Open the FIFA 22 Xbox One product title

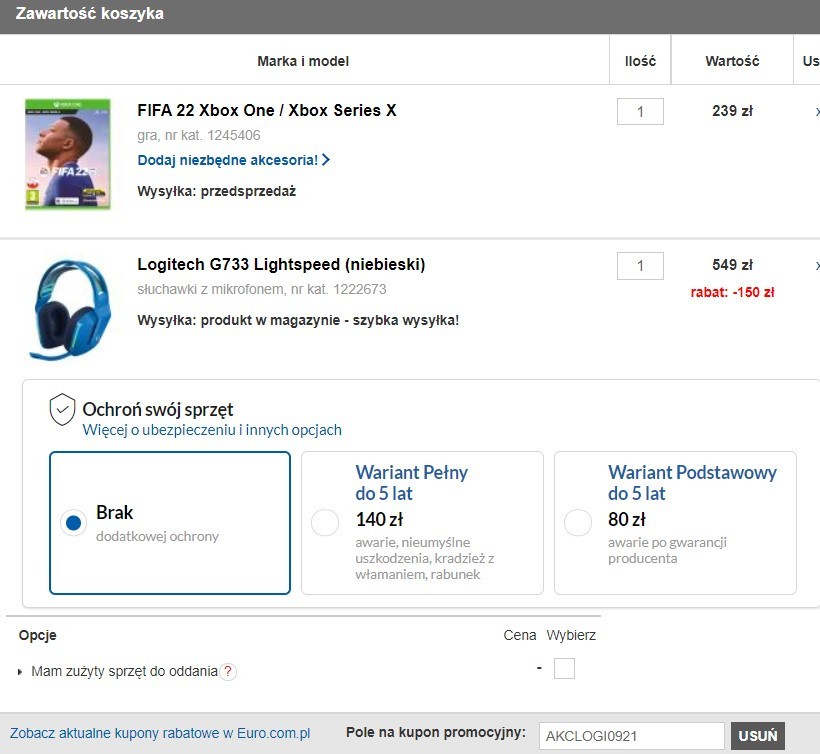pos(267,110)
